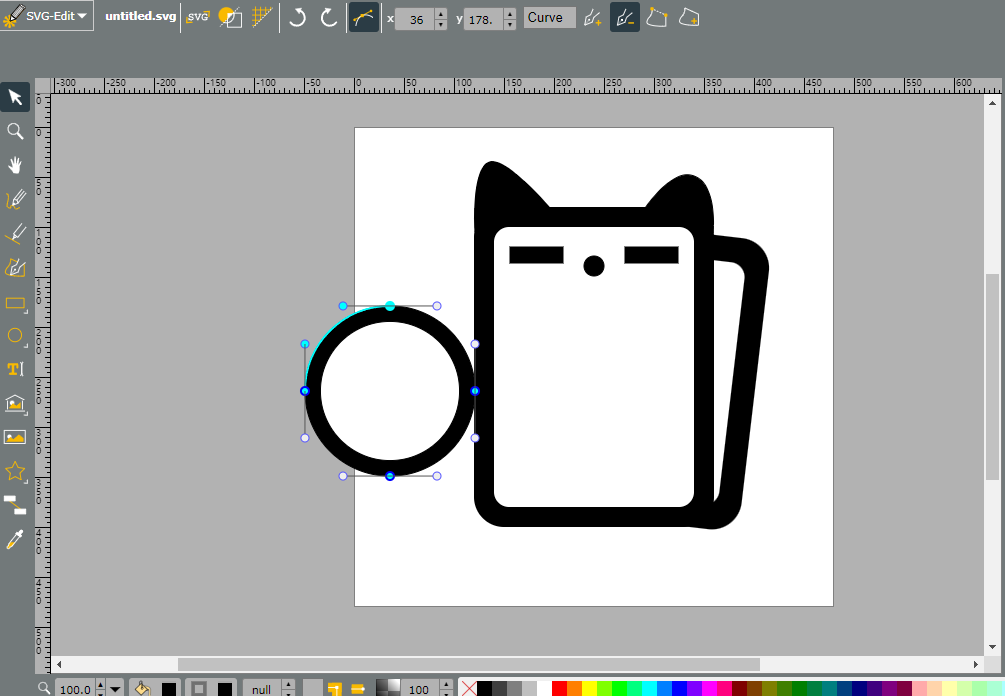Edit the node y coordinate field

tap(484, 19)
